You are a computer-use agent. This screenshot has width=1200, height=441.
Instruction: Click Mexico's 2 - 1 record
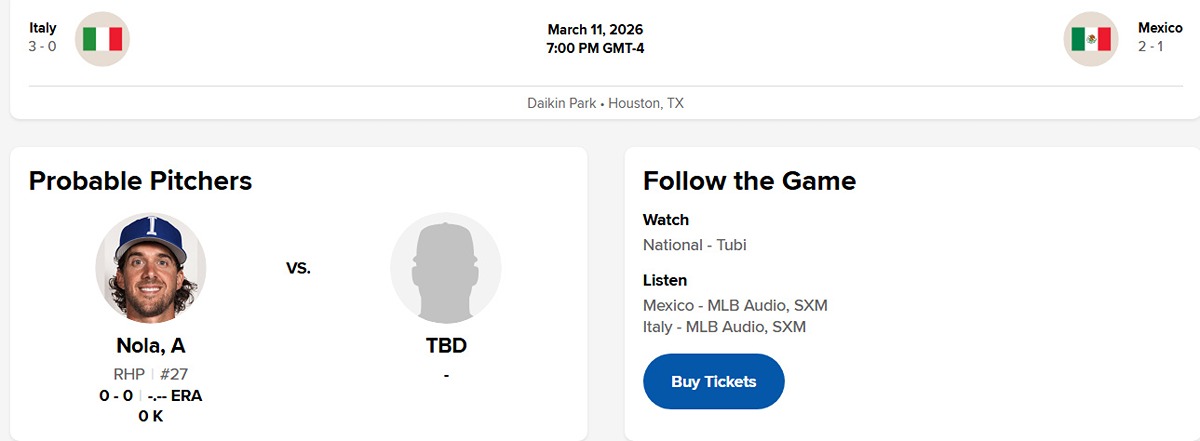[x=1160, y=47]
